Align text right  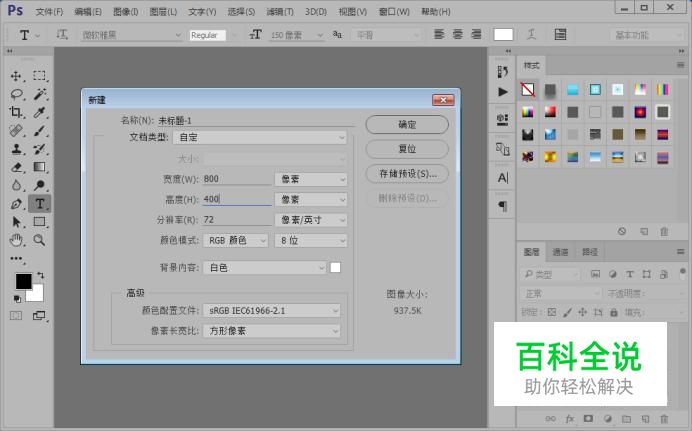point(476,34)
